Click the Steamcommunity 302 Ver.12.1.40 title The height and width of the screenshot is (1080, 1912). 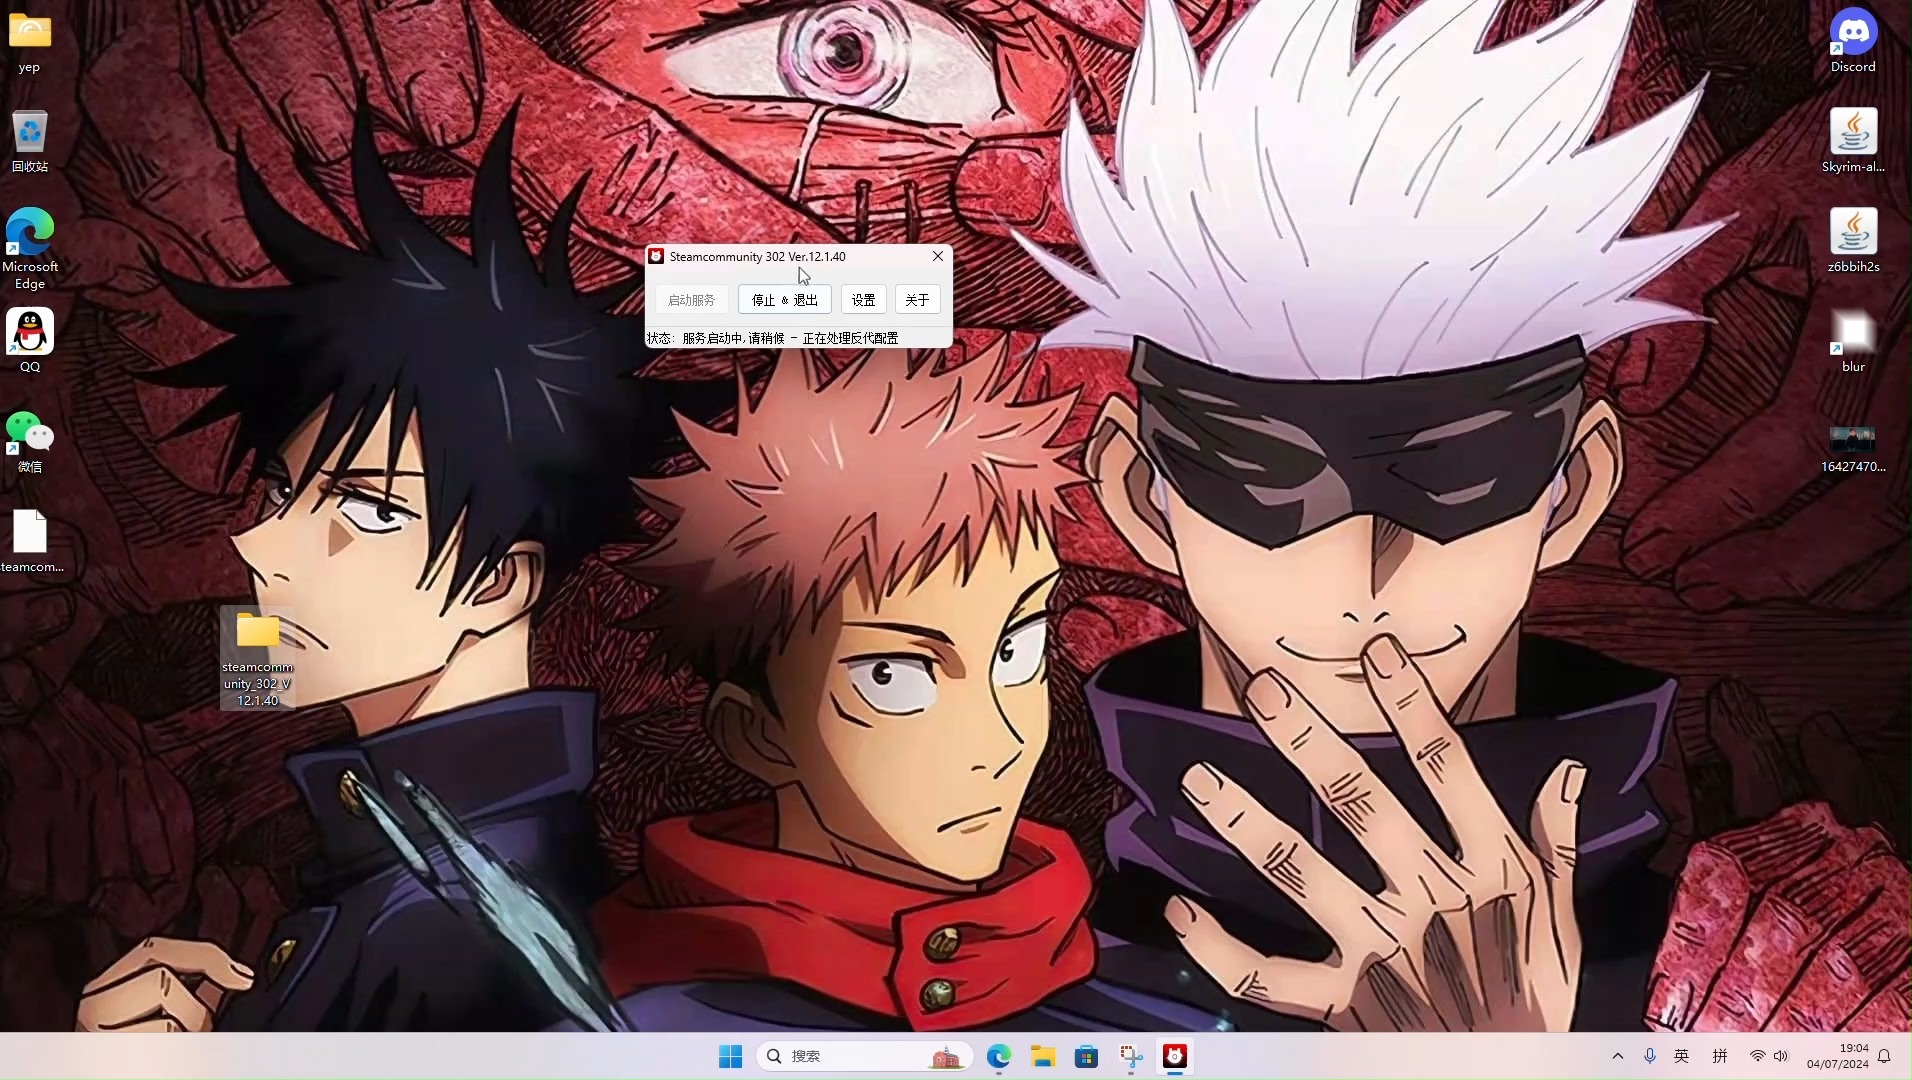758,256
